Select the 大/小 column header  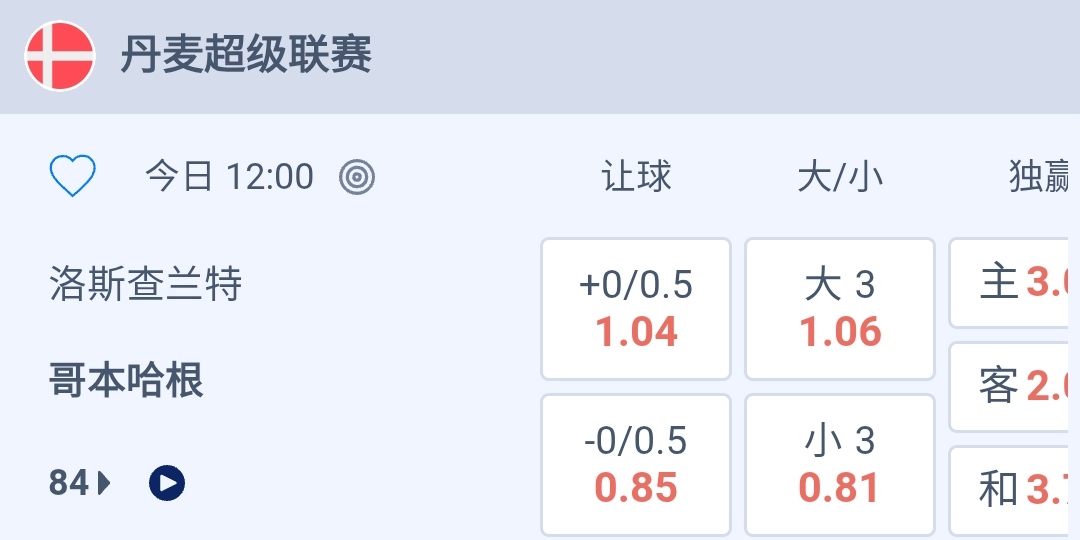[840, 177]
